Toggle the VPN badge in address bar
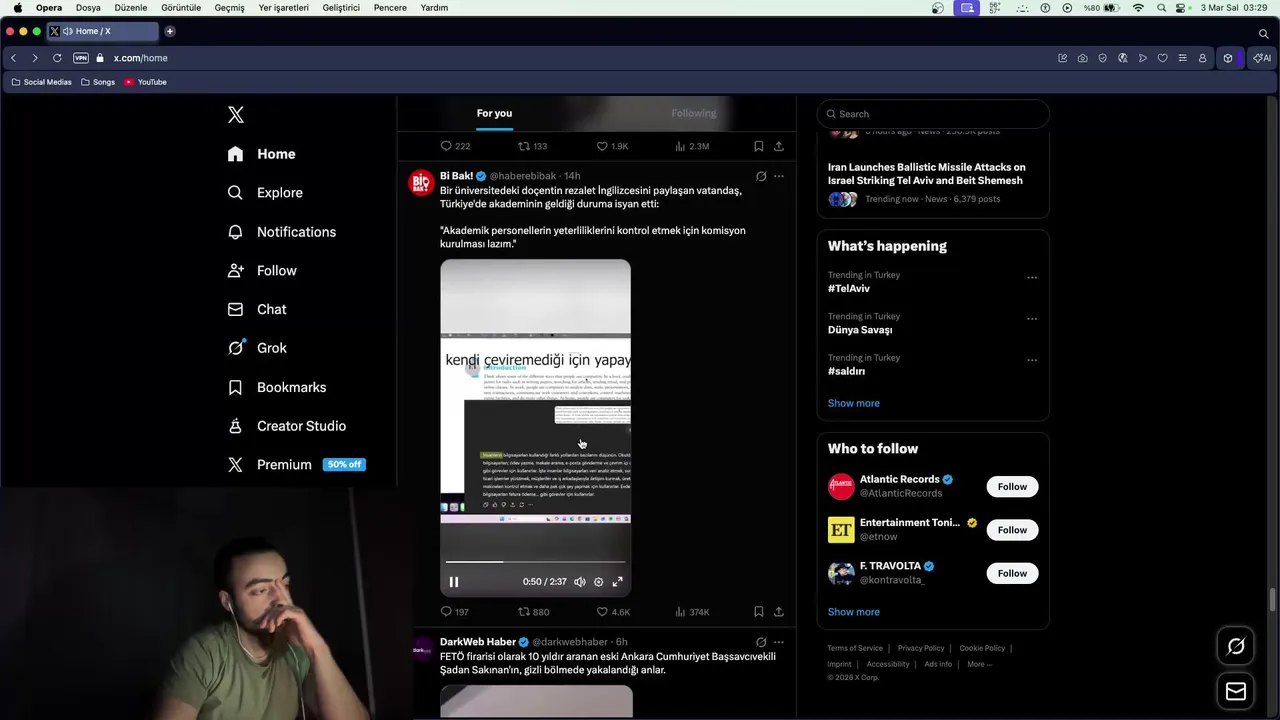The height and width of the screenshot is (720, 1280). click(x=81, y=58)
